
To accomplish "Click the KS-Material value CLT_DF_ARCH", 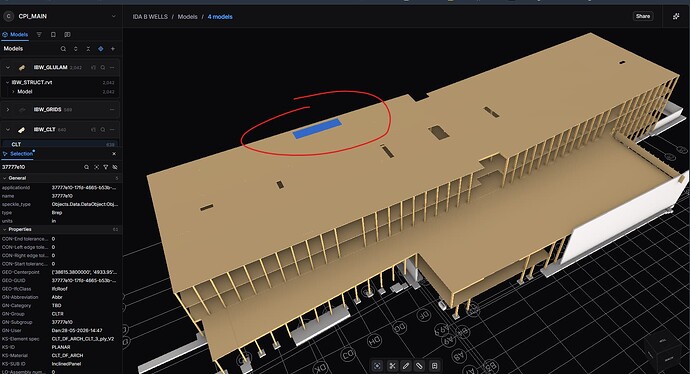I will point(67,356).
